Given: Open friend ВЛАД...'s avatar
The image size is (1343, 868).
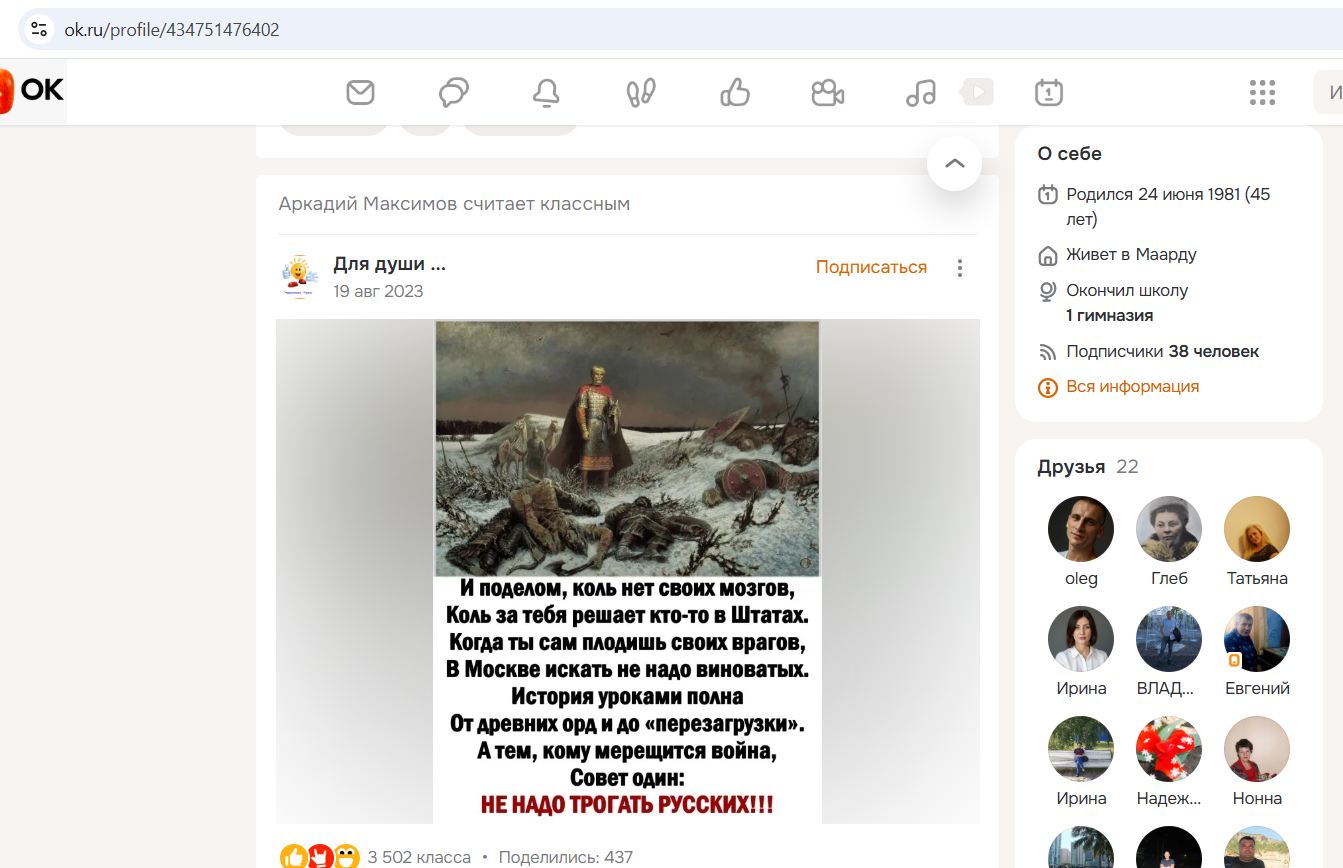Looking at the screenshot, I should click(1169, 639).
